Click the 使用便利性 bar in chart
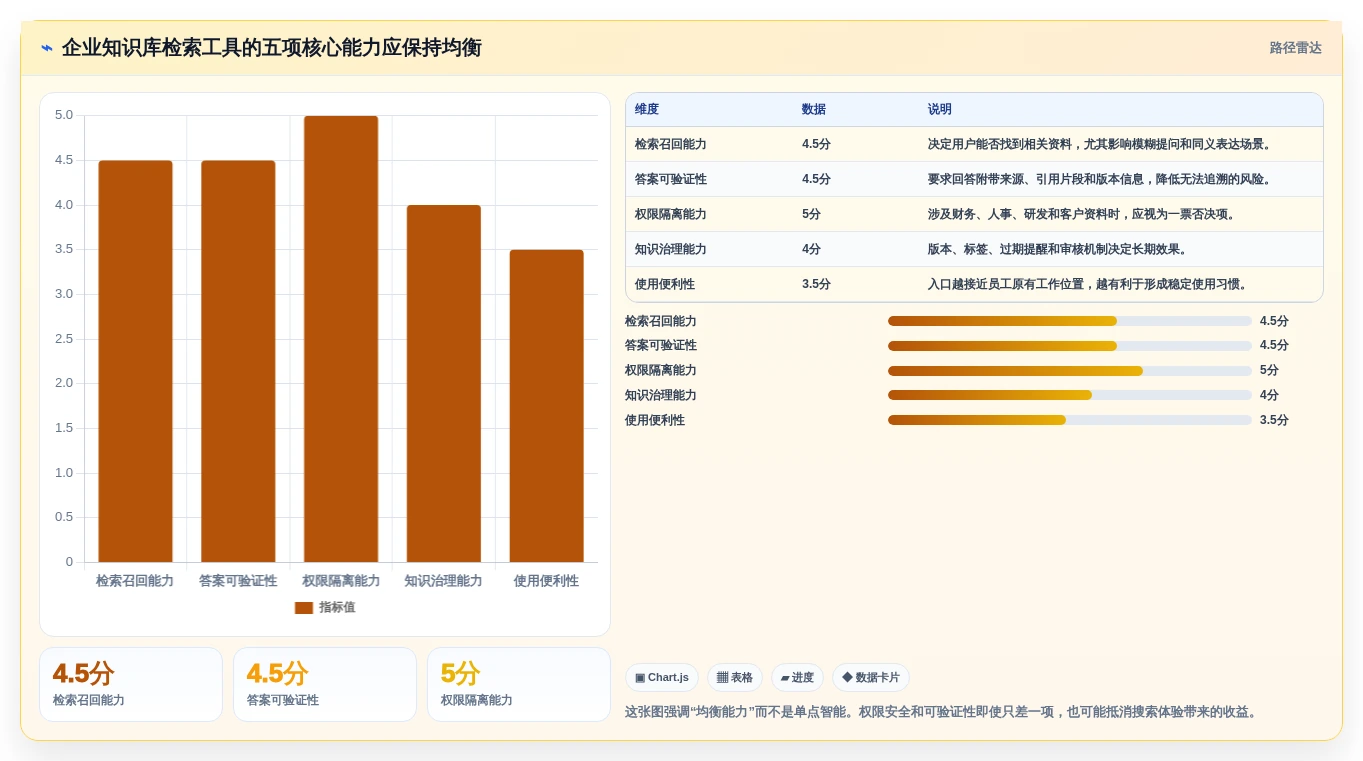This screenshot has height=761, width=1363. point(546,406)
